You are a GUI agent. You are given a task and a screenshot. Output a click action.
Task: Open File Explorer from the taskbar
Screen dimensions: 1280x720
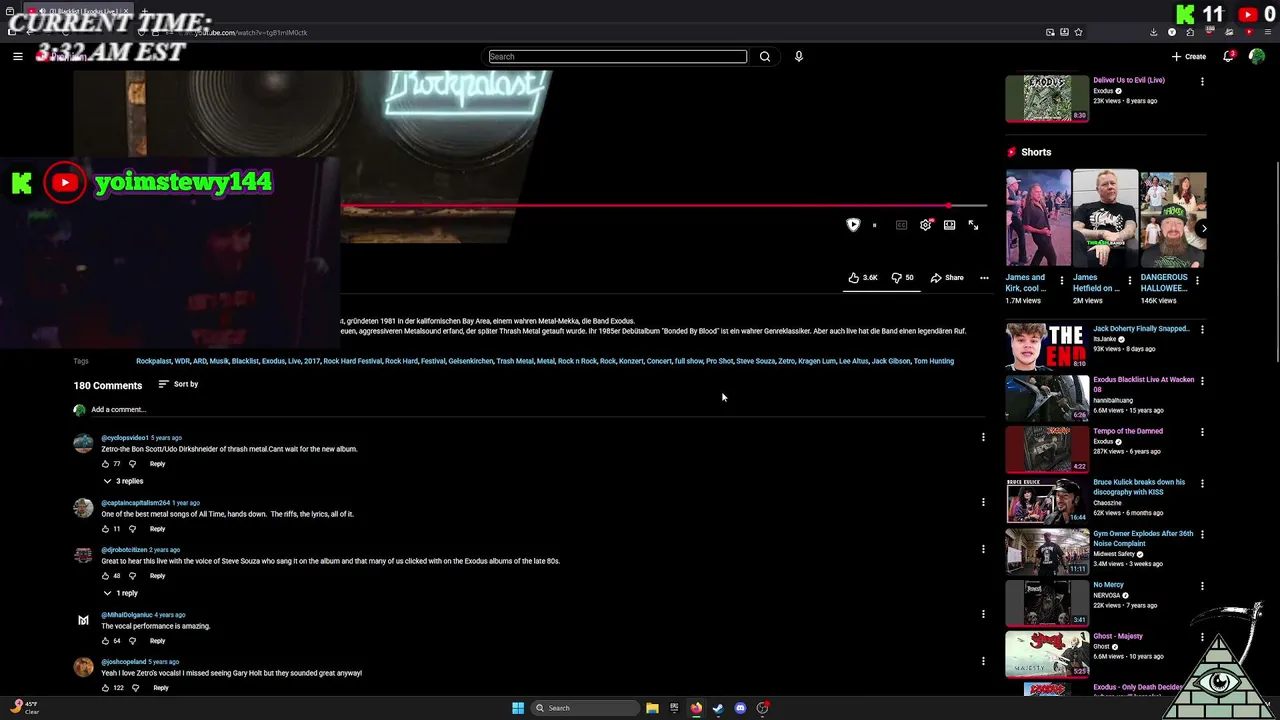point(652,708)
